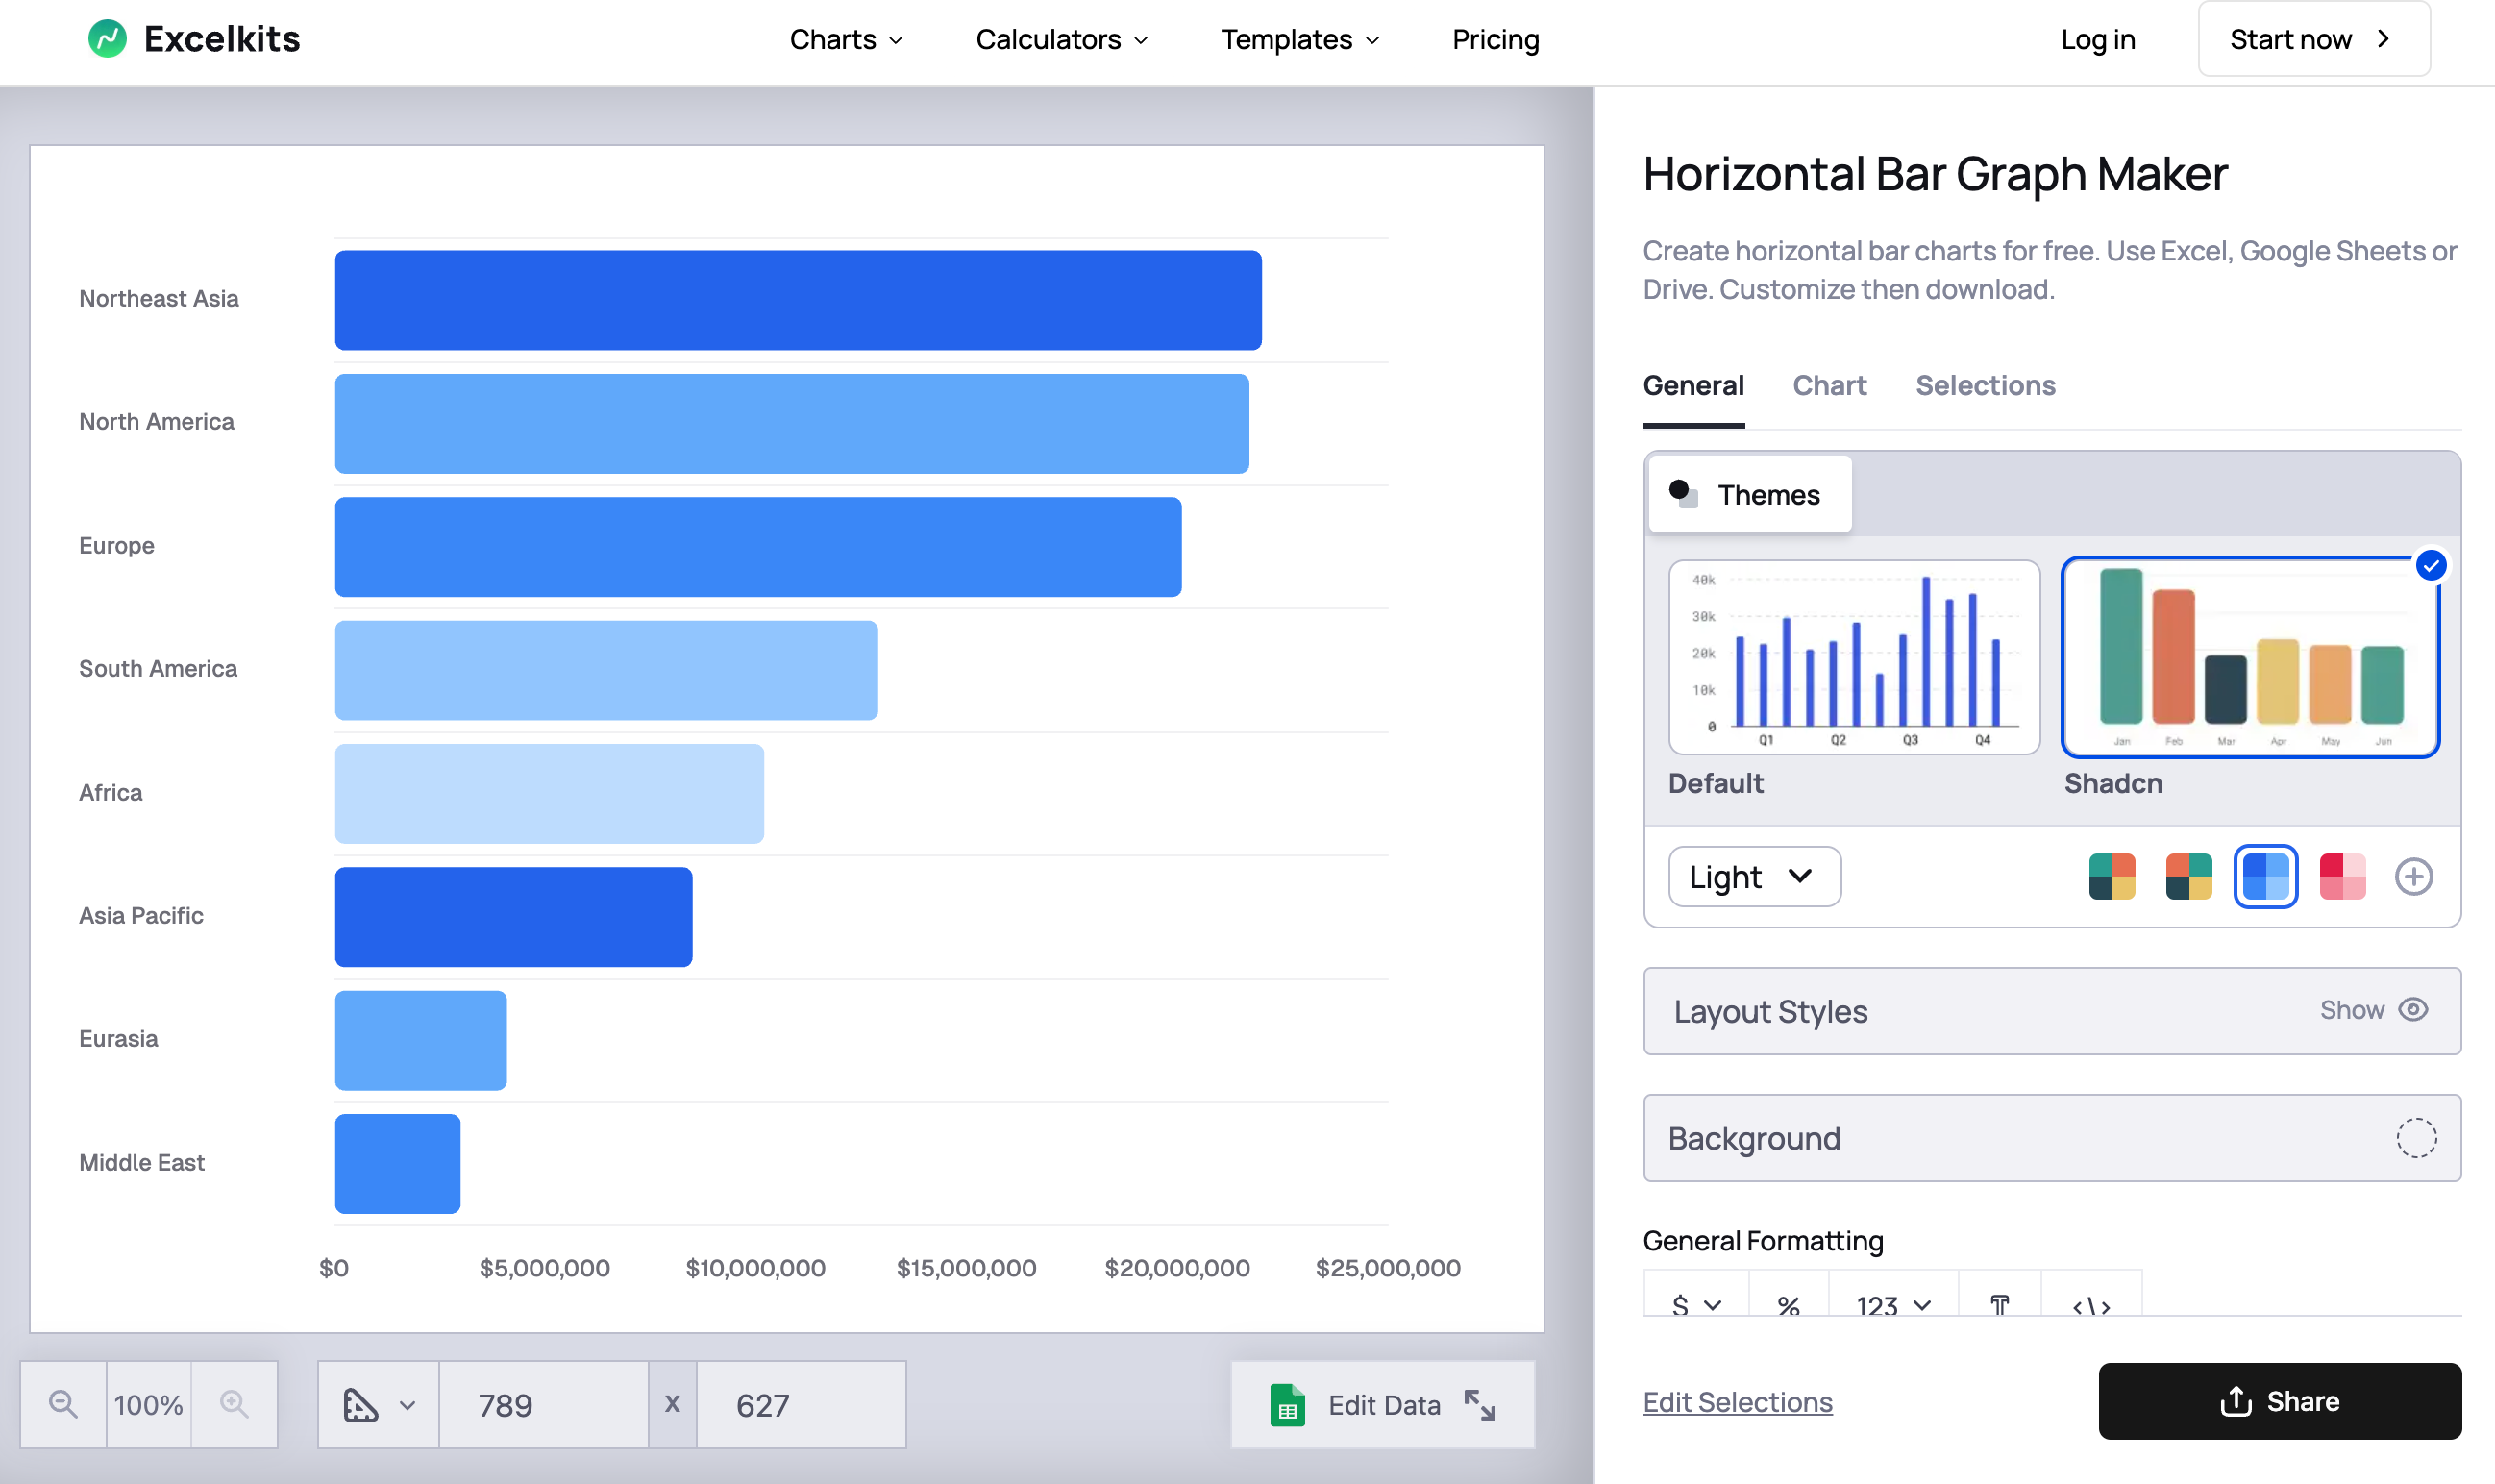Click the North America bar
2495x1484 pixels.
792,423
